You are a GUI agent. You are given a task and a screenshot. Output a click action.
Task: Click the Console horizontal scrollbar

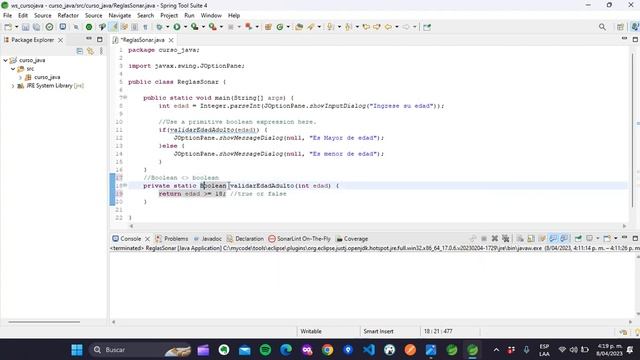[x=371, y=322]
